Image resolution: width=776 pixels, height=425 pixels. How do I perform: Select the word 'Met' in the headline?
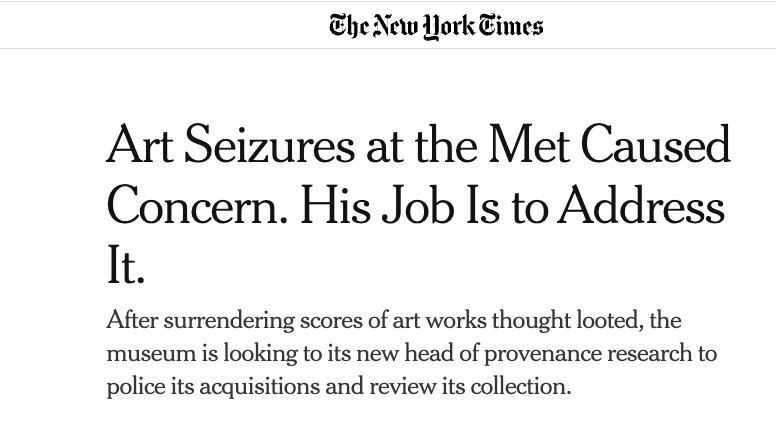(x=529, y=144)
